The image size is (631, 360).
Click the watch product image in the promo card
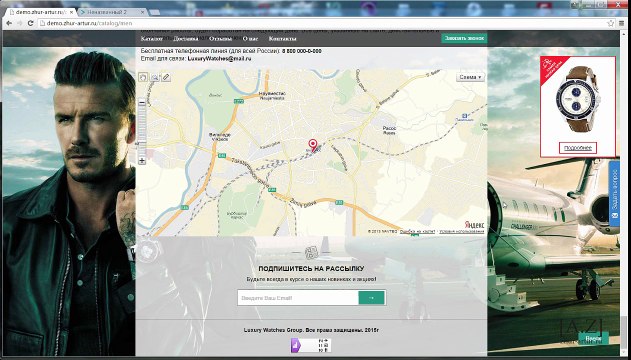point(578,99)
